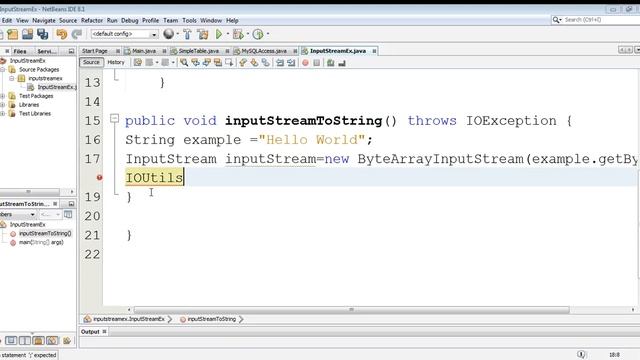Click the Profile Project clock icon
The width and height of the screenshot is (640, 360).
[258, 34]
